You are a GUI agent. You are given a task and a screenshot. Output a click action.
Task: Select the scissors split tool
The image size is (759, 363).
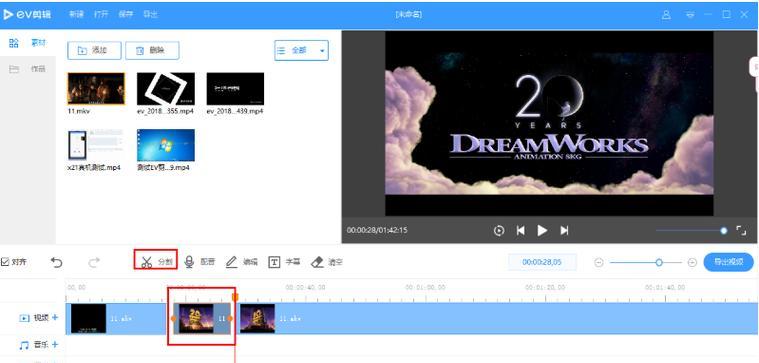point(156,262)
